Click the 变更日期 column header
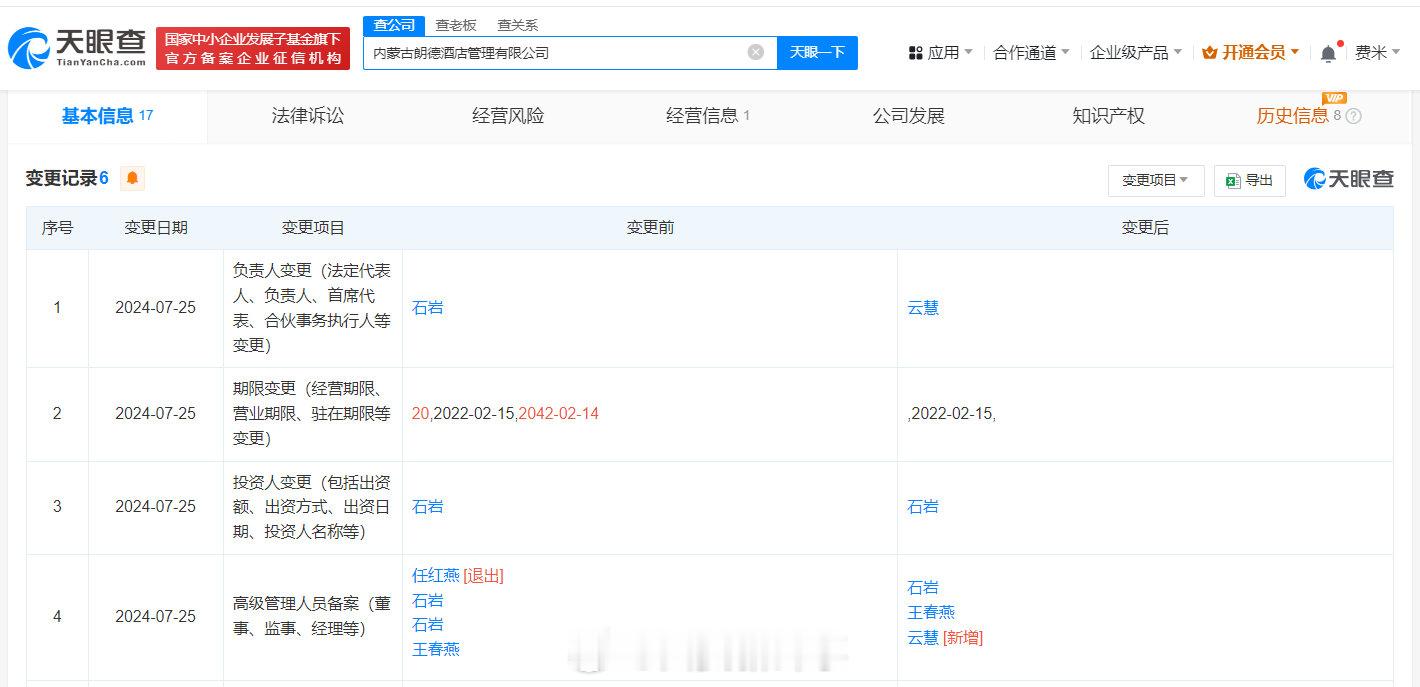This screenshot has height=687, width=1420. coord(156,228)
